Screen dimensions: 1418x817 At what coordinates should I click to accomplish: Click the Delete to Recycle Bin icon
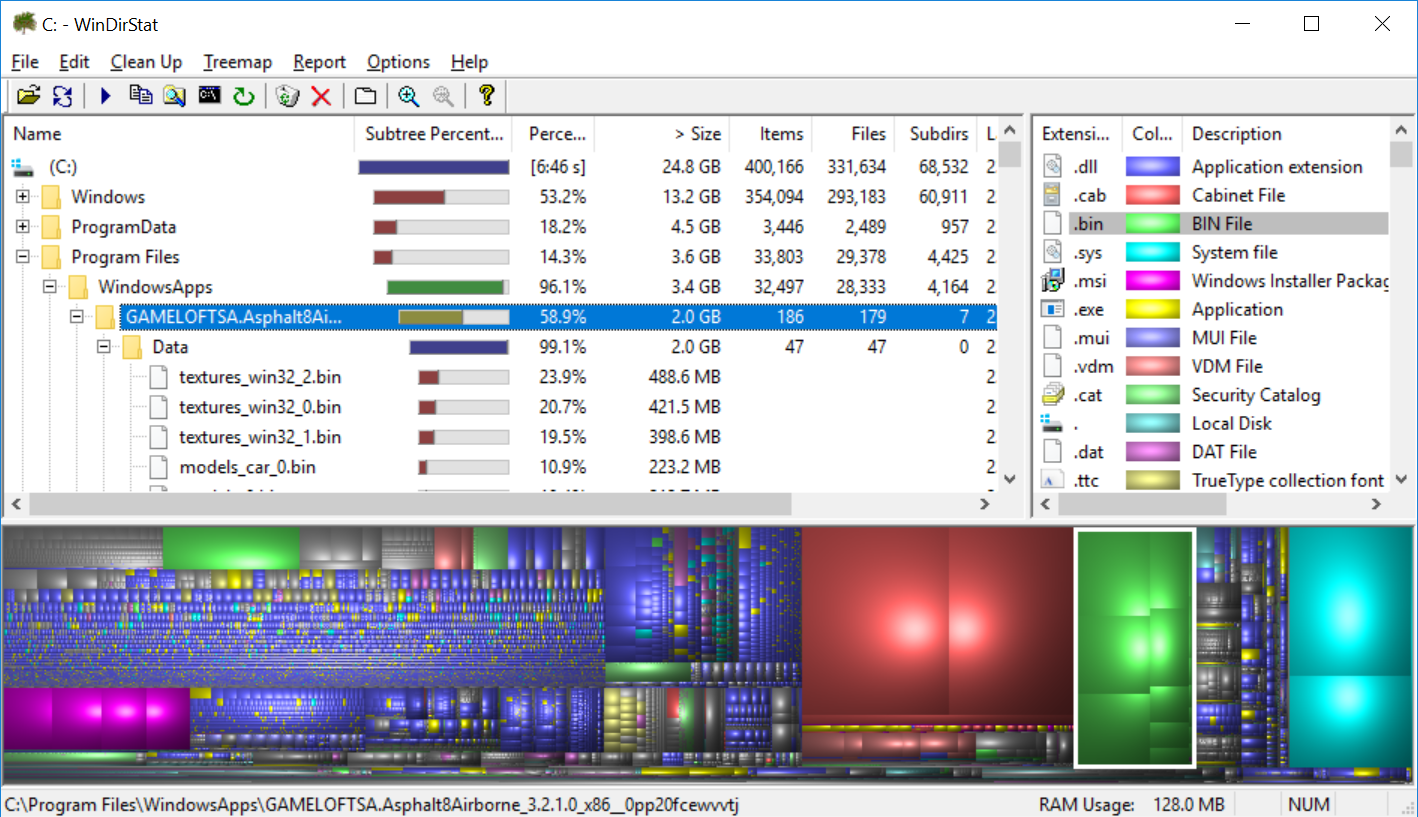288,96
